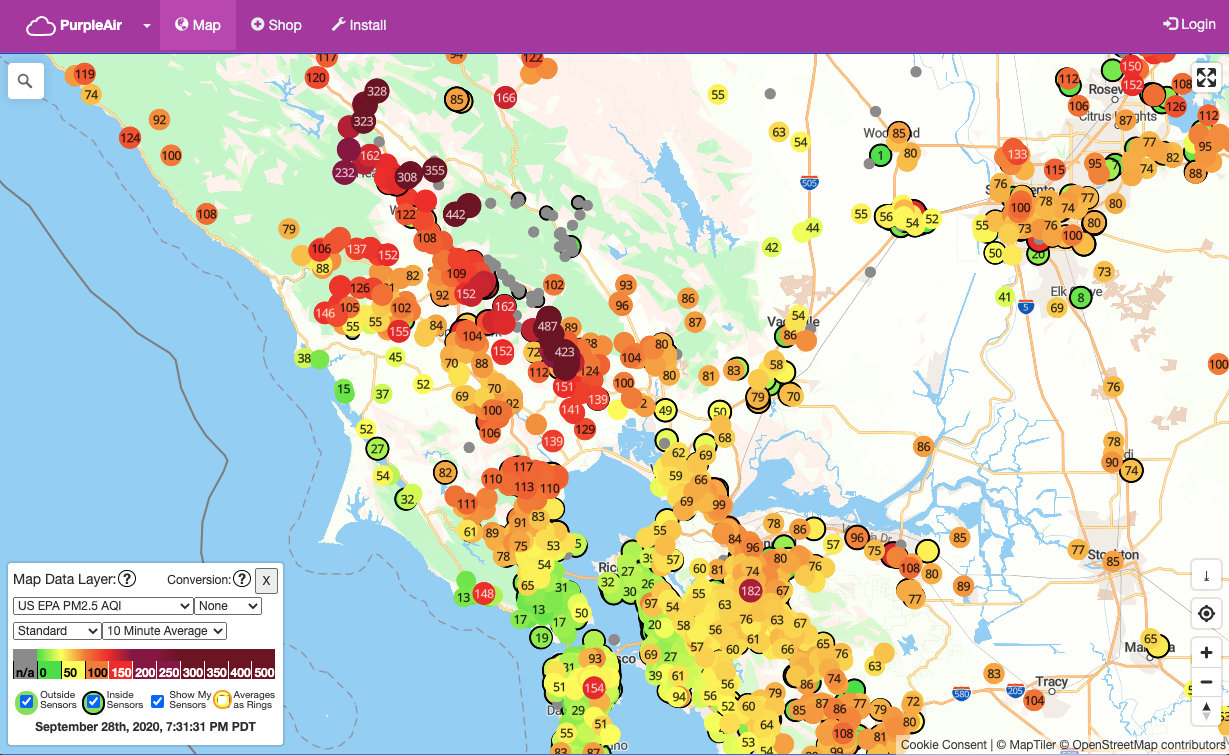Reset map bearing with compass arrow
This screenshot has height=755, width=1229.
[x=1206, y=711]
